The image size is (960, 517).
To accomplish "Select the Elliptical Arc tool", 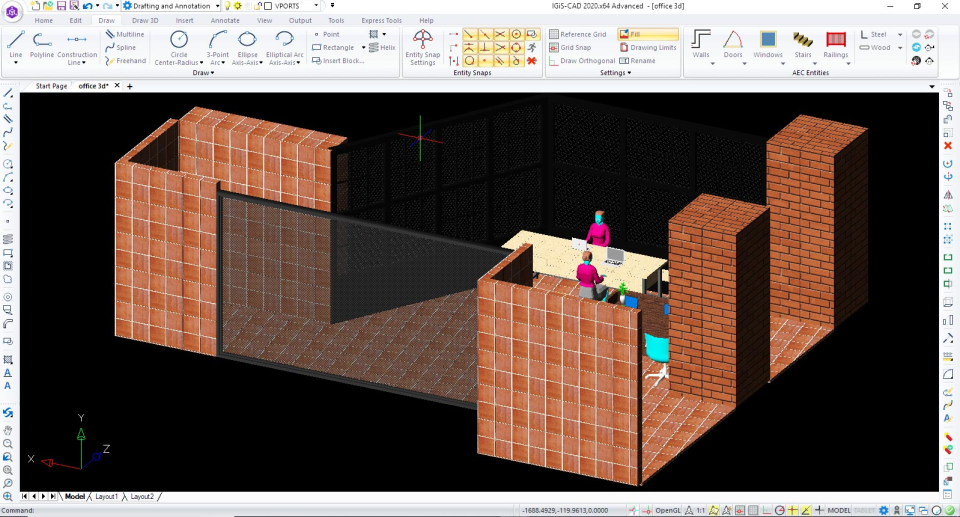I will [285, 47].
